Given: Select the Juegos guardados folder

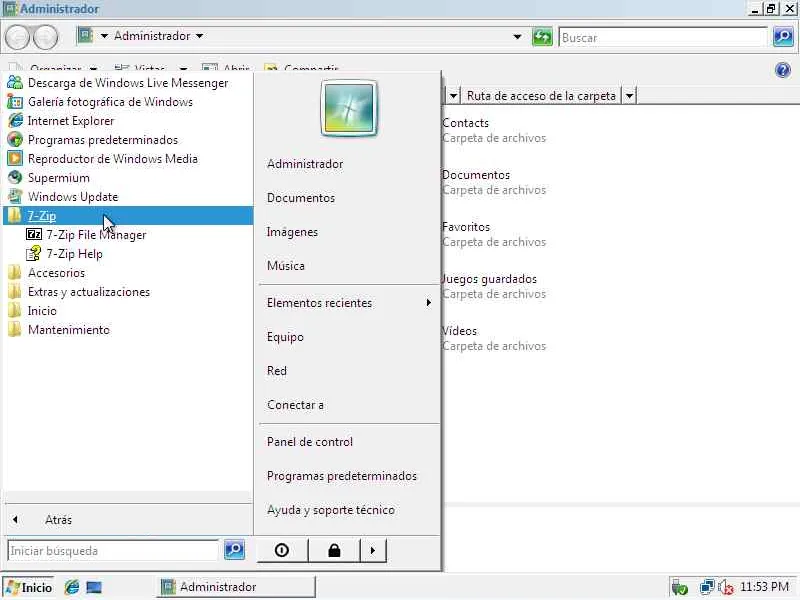Looking at the screenshot, I should coord(493,286).
